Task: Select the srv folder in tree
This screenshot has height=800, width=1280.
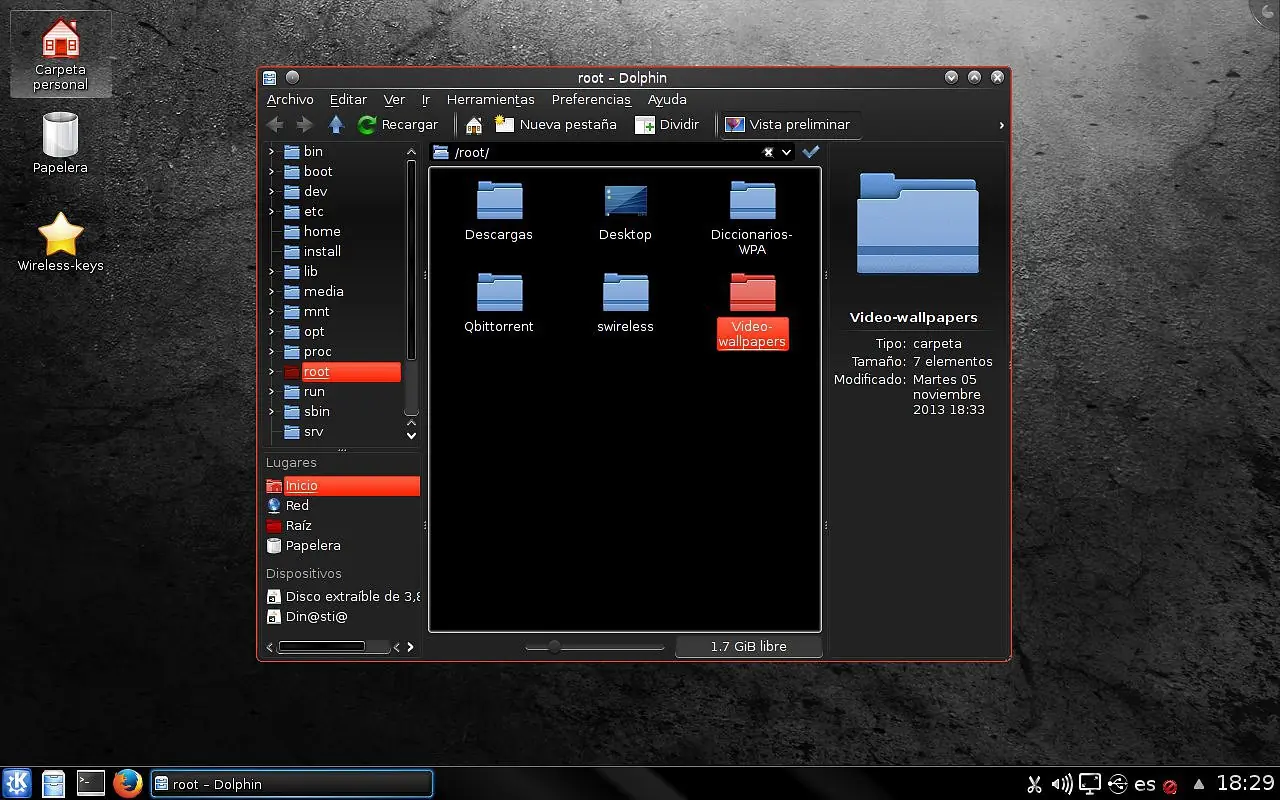Action: [x=313, y=432]
